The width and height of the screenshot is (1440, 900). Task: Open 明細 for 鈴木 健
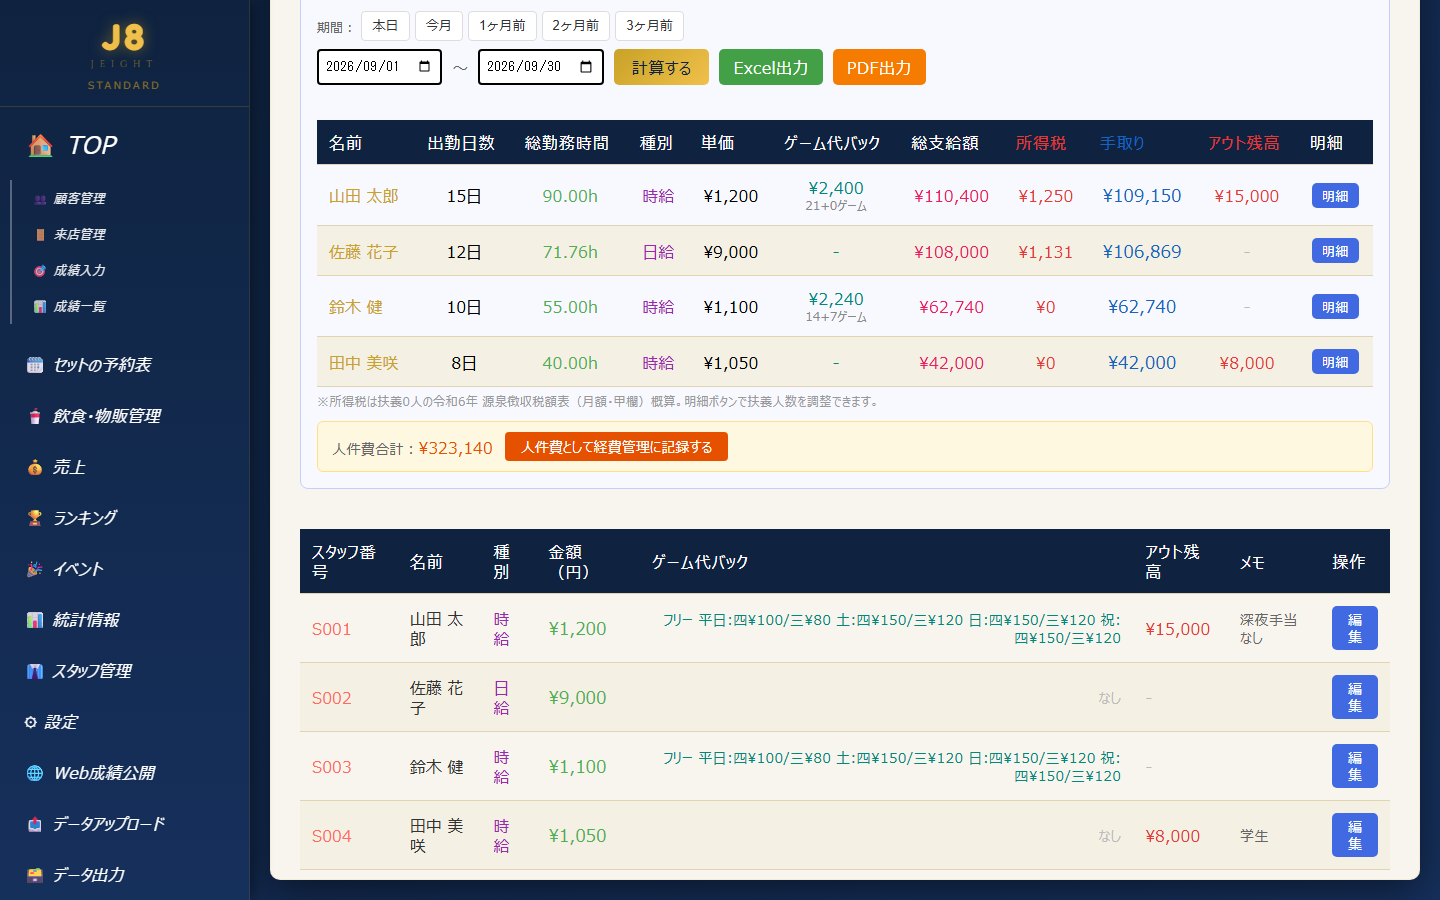click(1335, 307)
